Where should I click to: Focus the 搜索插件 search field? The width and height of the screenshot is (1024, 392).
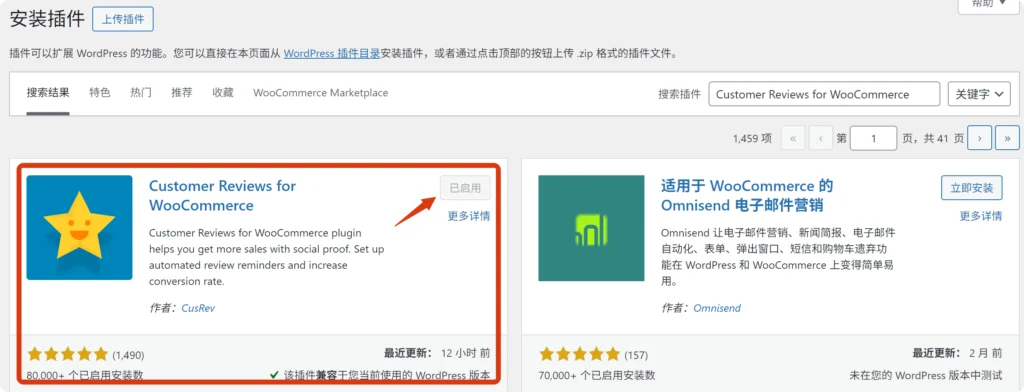click(x=824, y=94)
